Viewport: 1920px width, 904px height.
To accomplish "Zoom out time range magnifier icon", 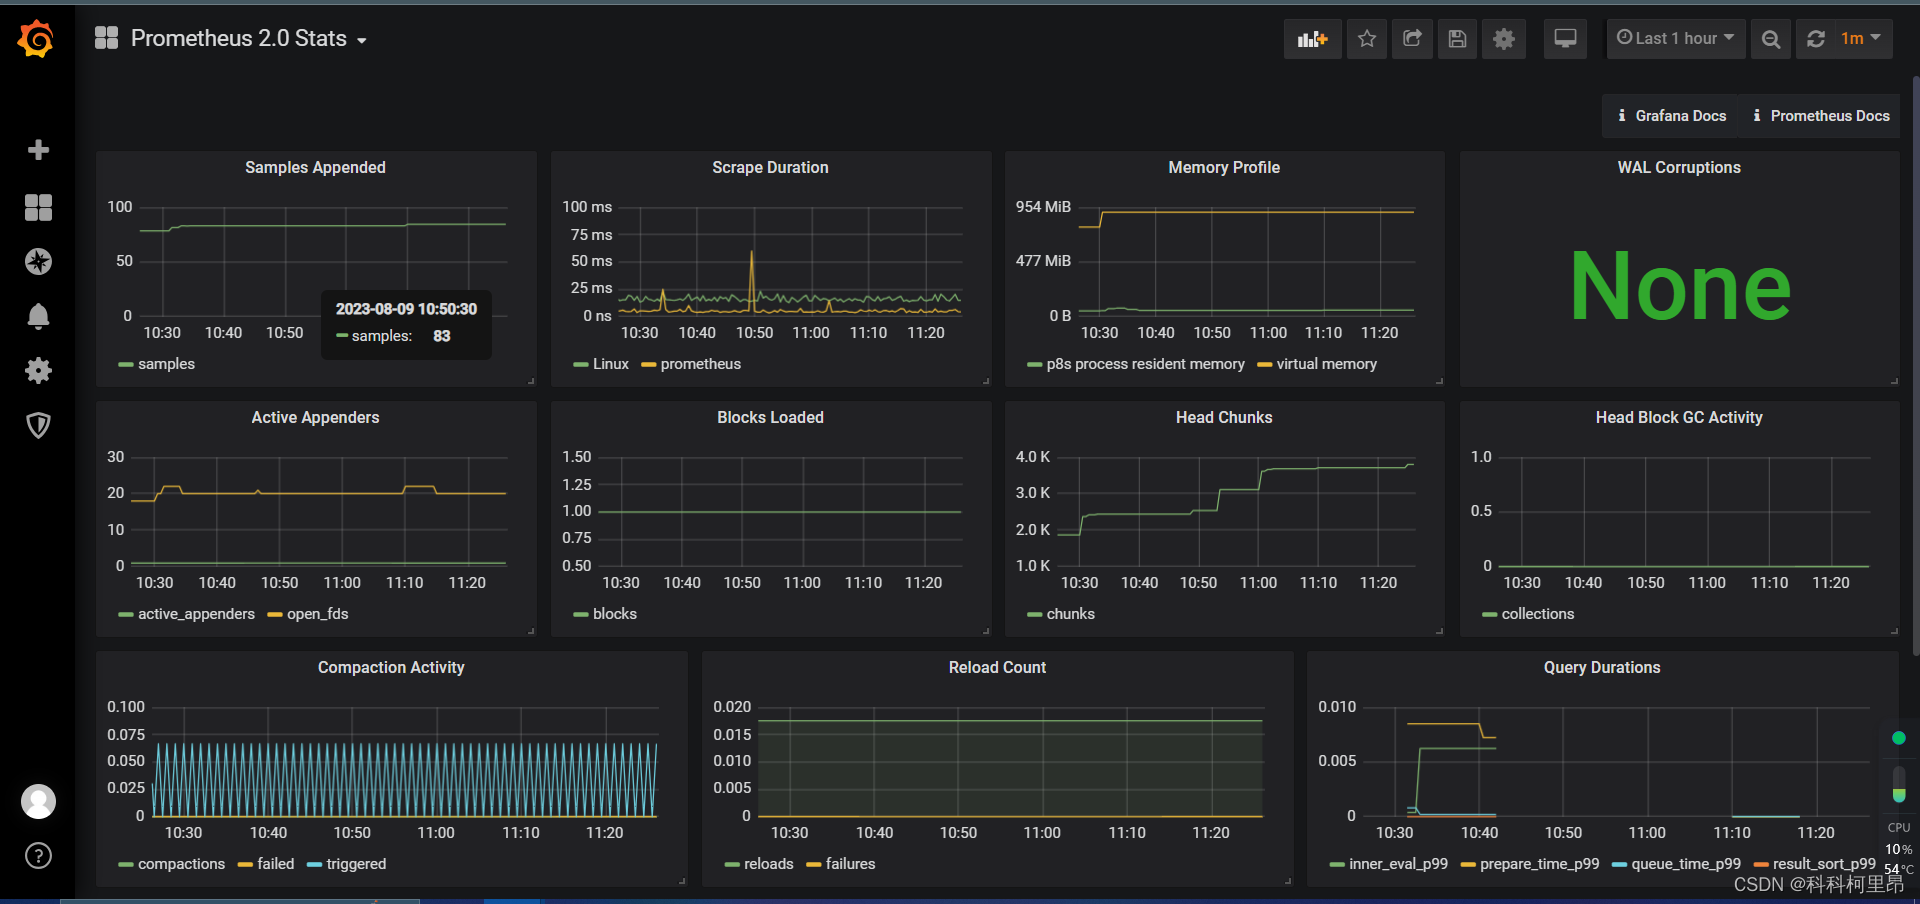I will [1771, 39].
